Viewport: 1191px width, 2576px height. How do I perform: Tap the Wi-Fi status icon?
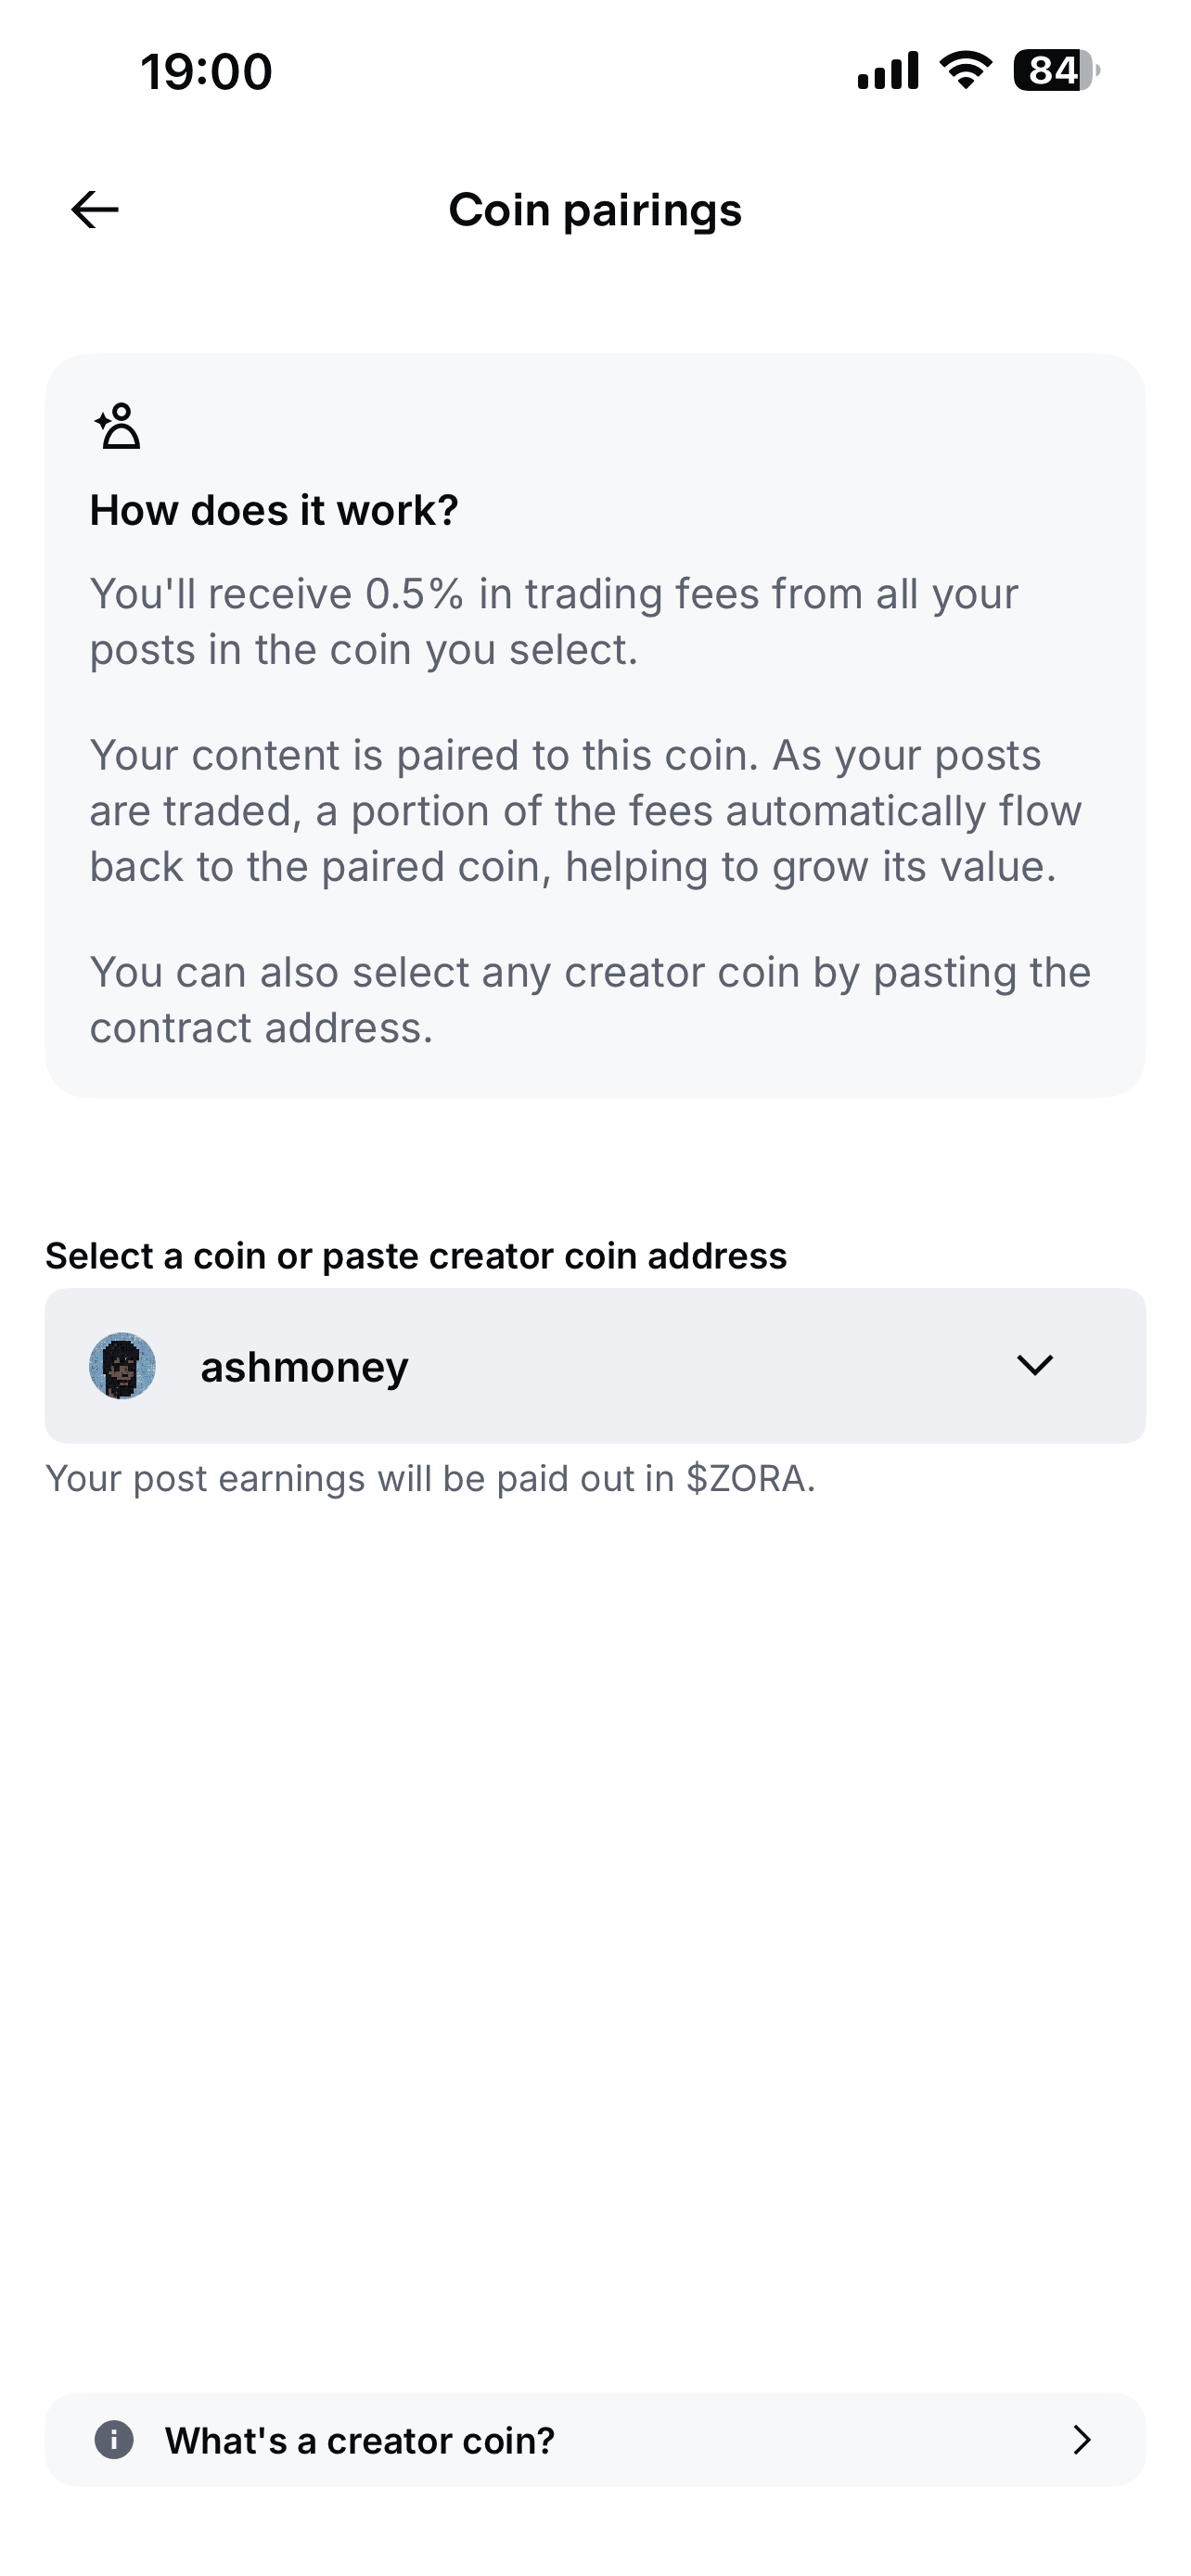pos(965,70)
